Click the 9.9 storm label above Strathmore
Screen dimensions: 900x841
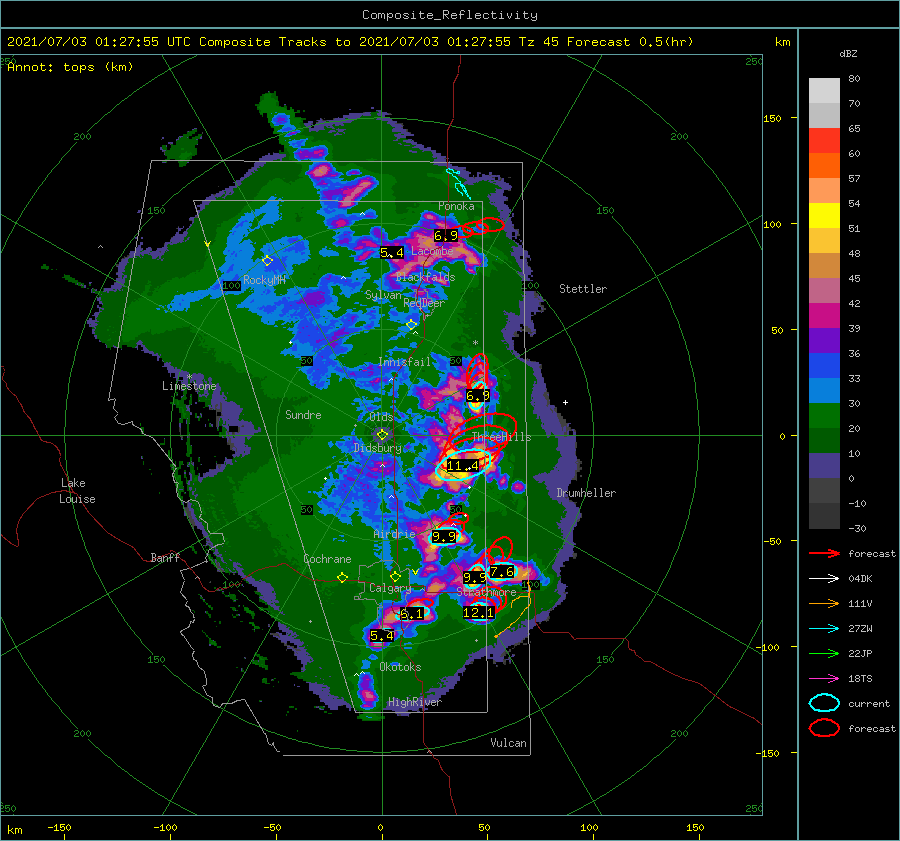tap(475, 577)
